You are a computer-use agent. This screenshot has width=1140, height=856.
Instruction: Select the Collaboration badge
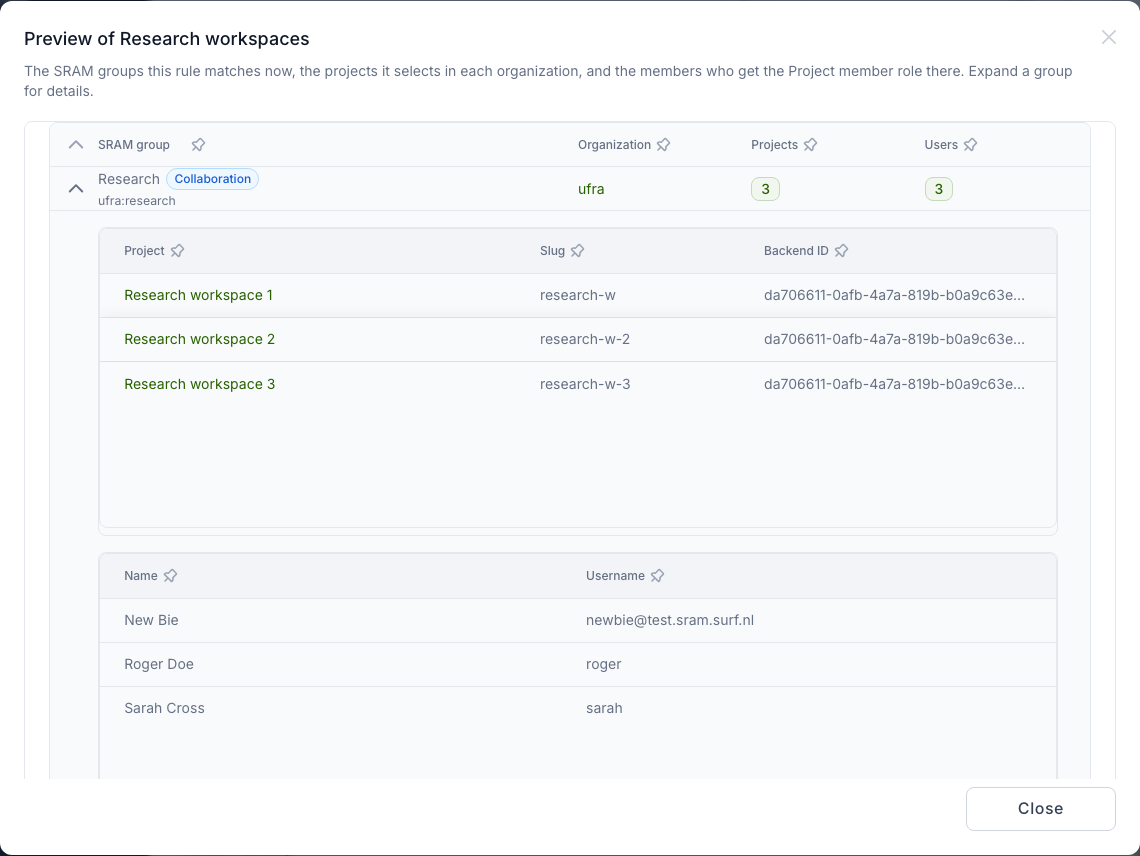pyautogui.click(x=212, y=179)
